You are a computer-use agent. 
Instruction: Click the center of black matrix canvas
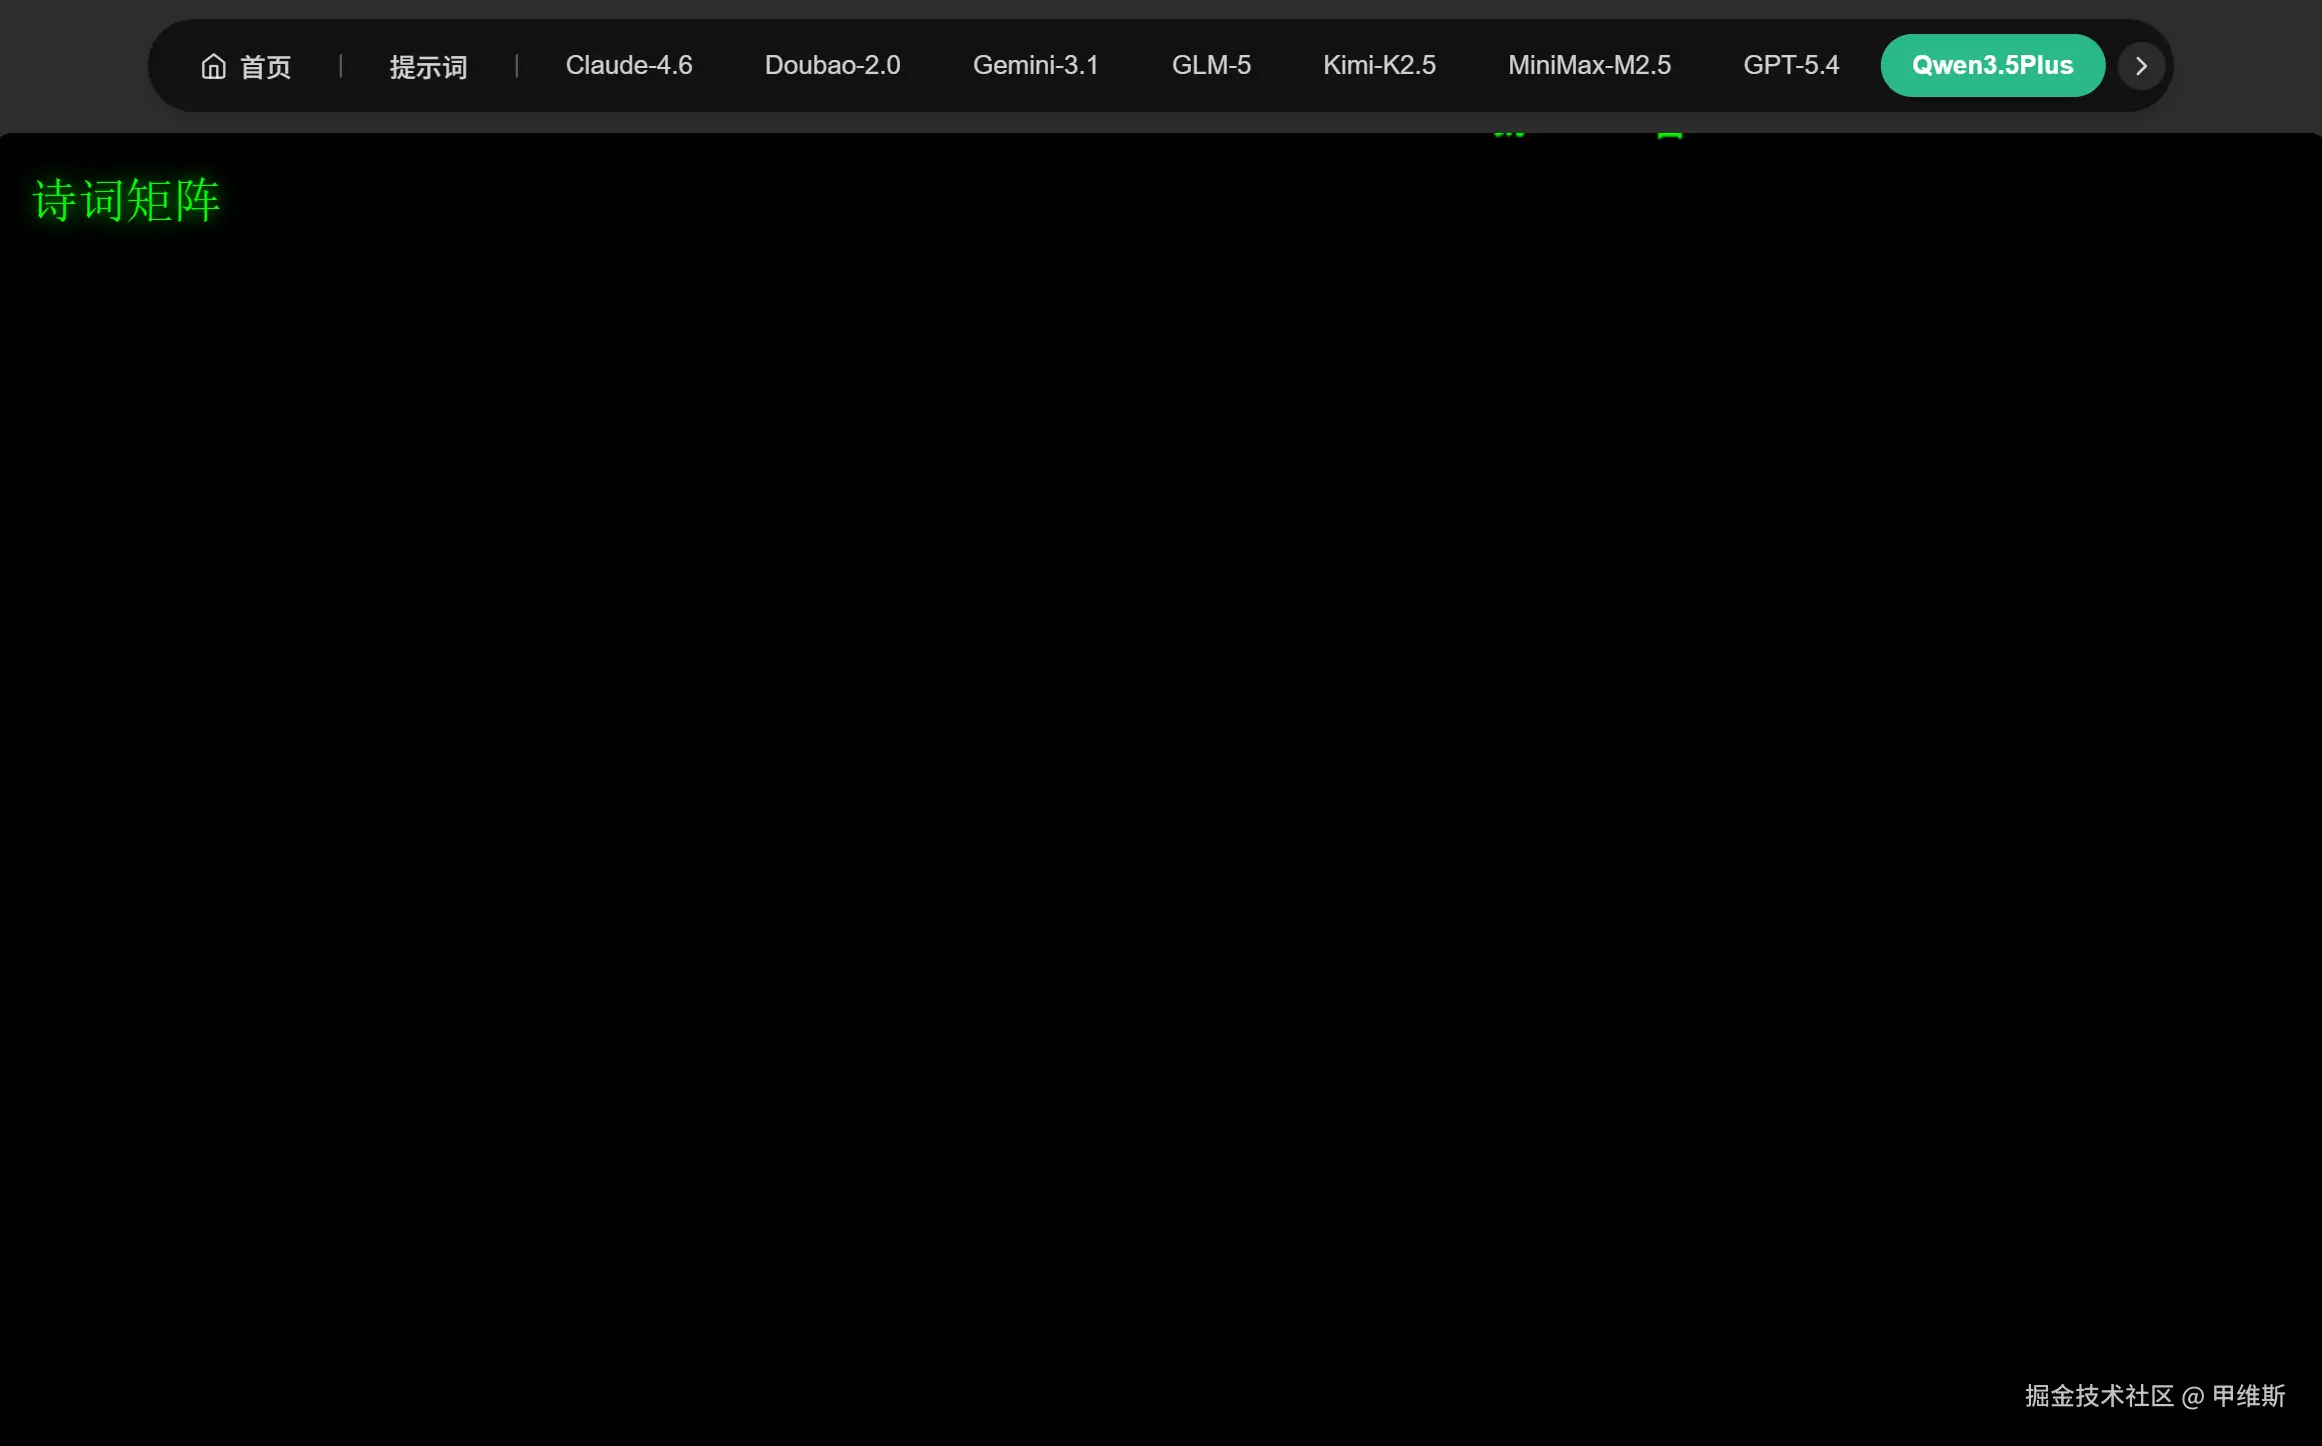point(1160,790)
